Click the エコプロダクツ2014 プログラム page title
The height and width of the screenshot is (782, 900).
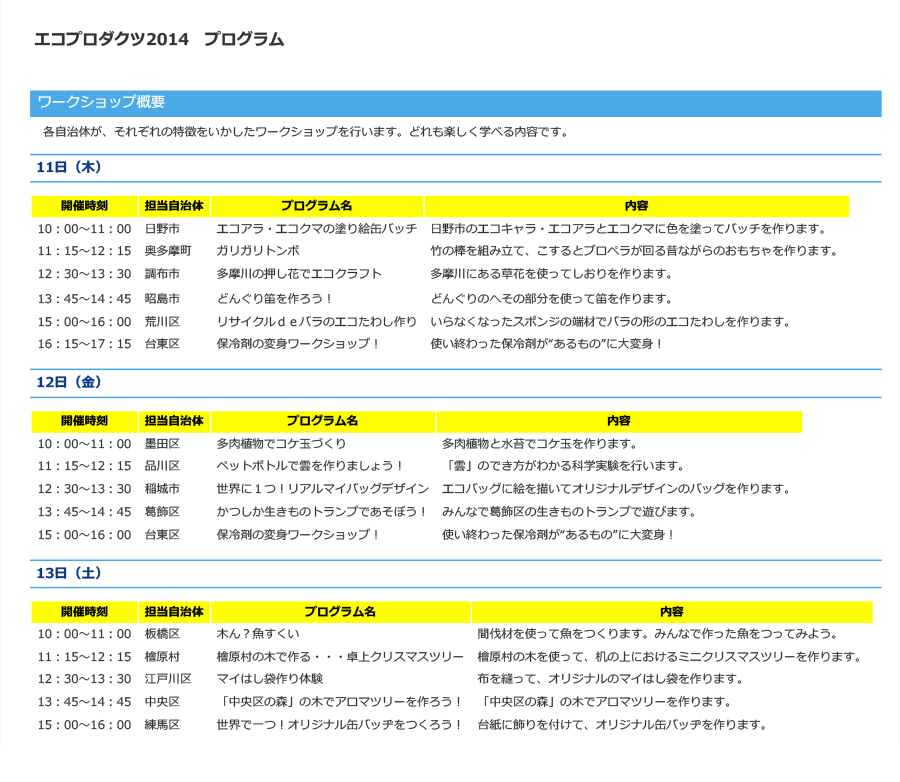click(159, 39)
